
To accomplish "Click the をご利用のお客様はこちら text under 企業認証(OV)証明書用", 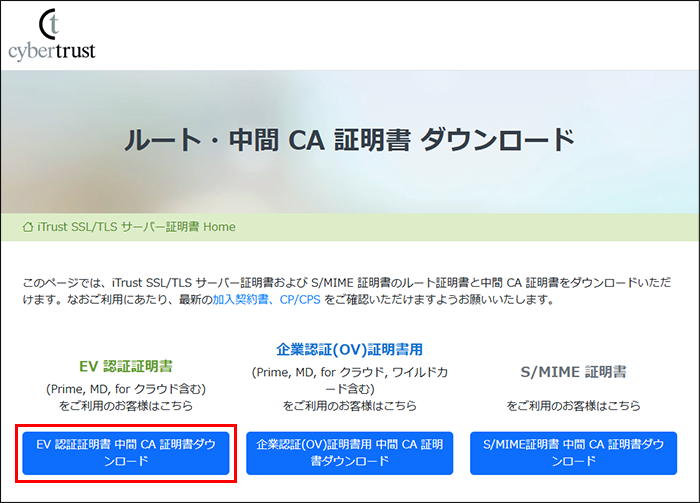I will pos(350,406).
